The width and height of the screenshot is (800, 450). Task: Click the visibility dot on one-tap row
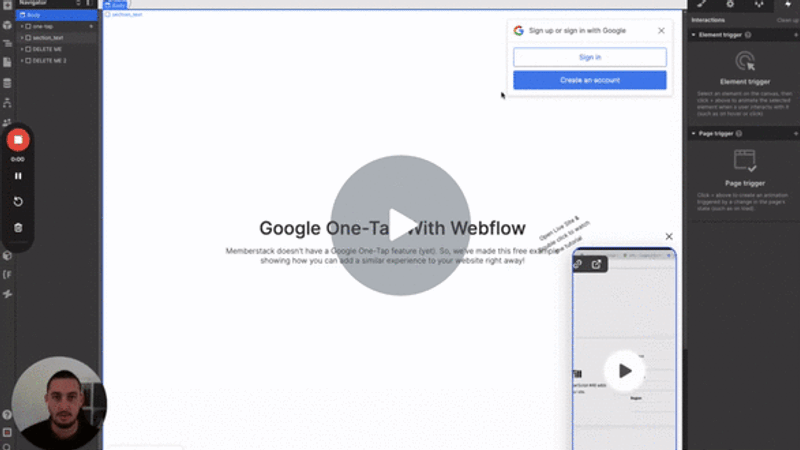coord(91,27)
